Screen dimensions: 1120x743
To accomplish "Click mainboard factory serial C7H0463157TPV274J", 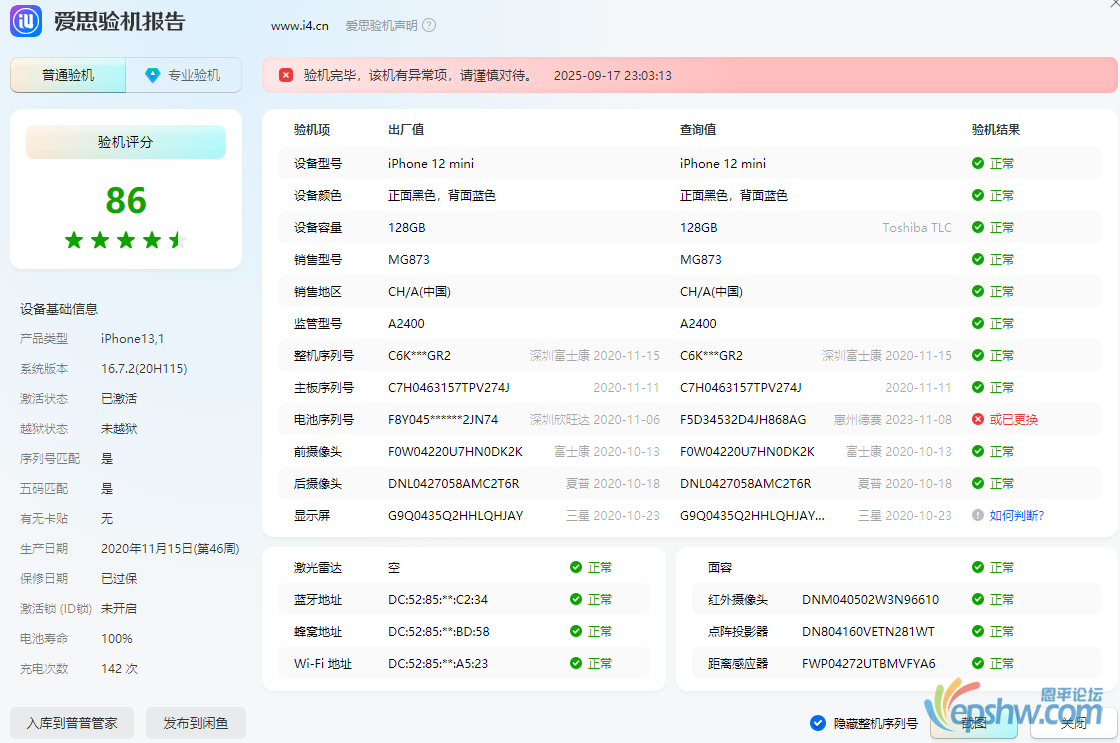I will point(449,387).
